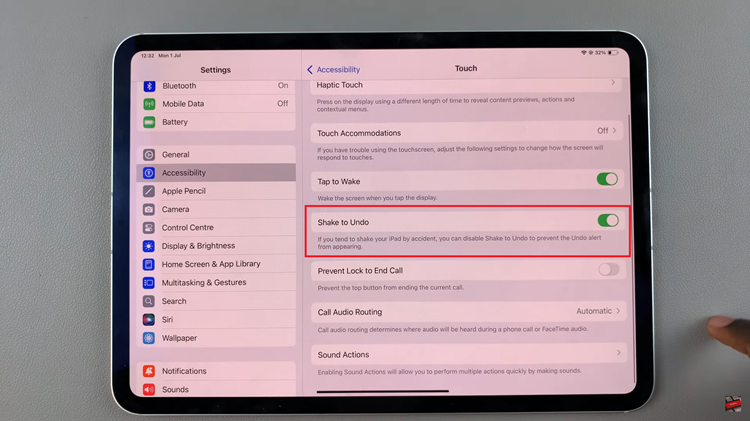Tap the red Sounds speaker icon
Viewport: 750px width, 421px height.
[149, 389]
